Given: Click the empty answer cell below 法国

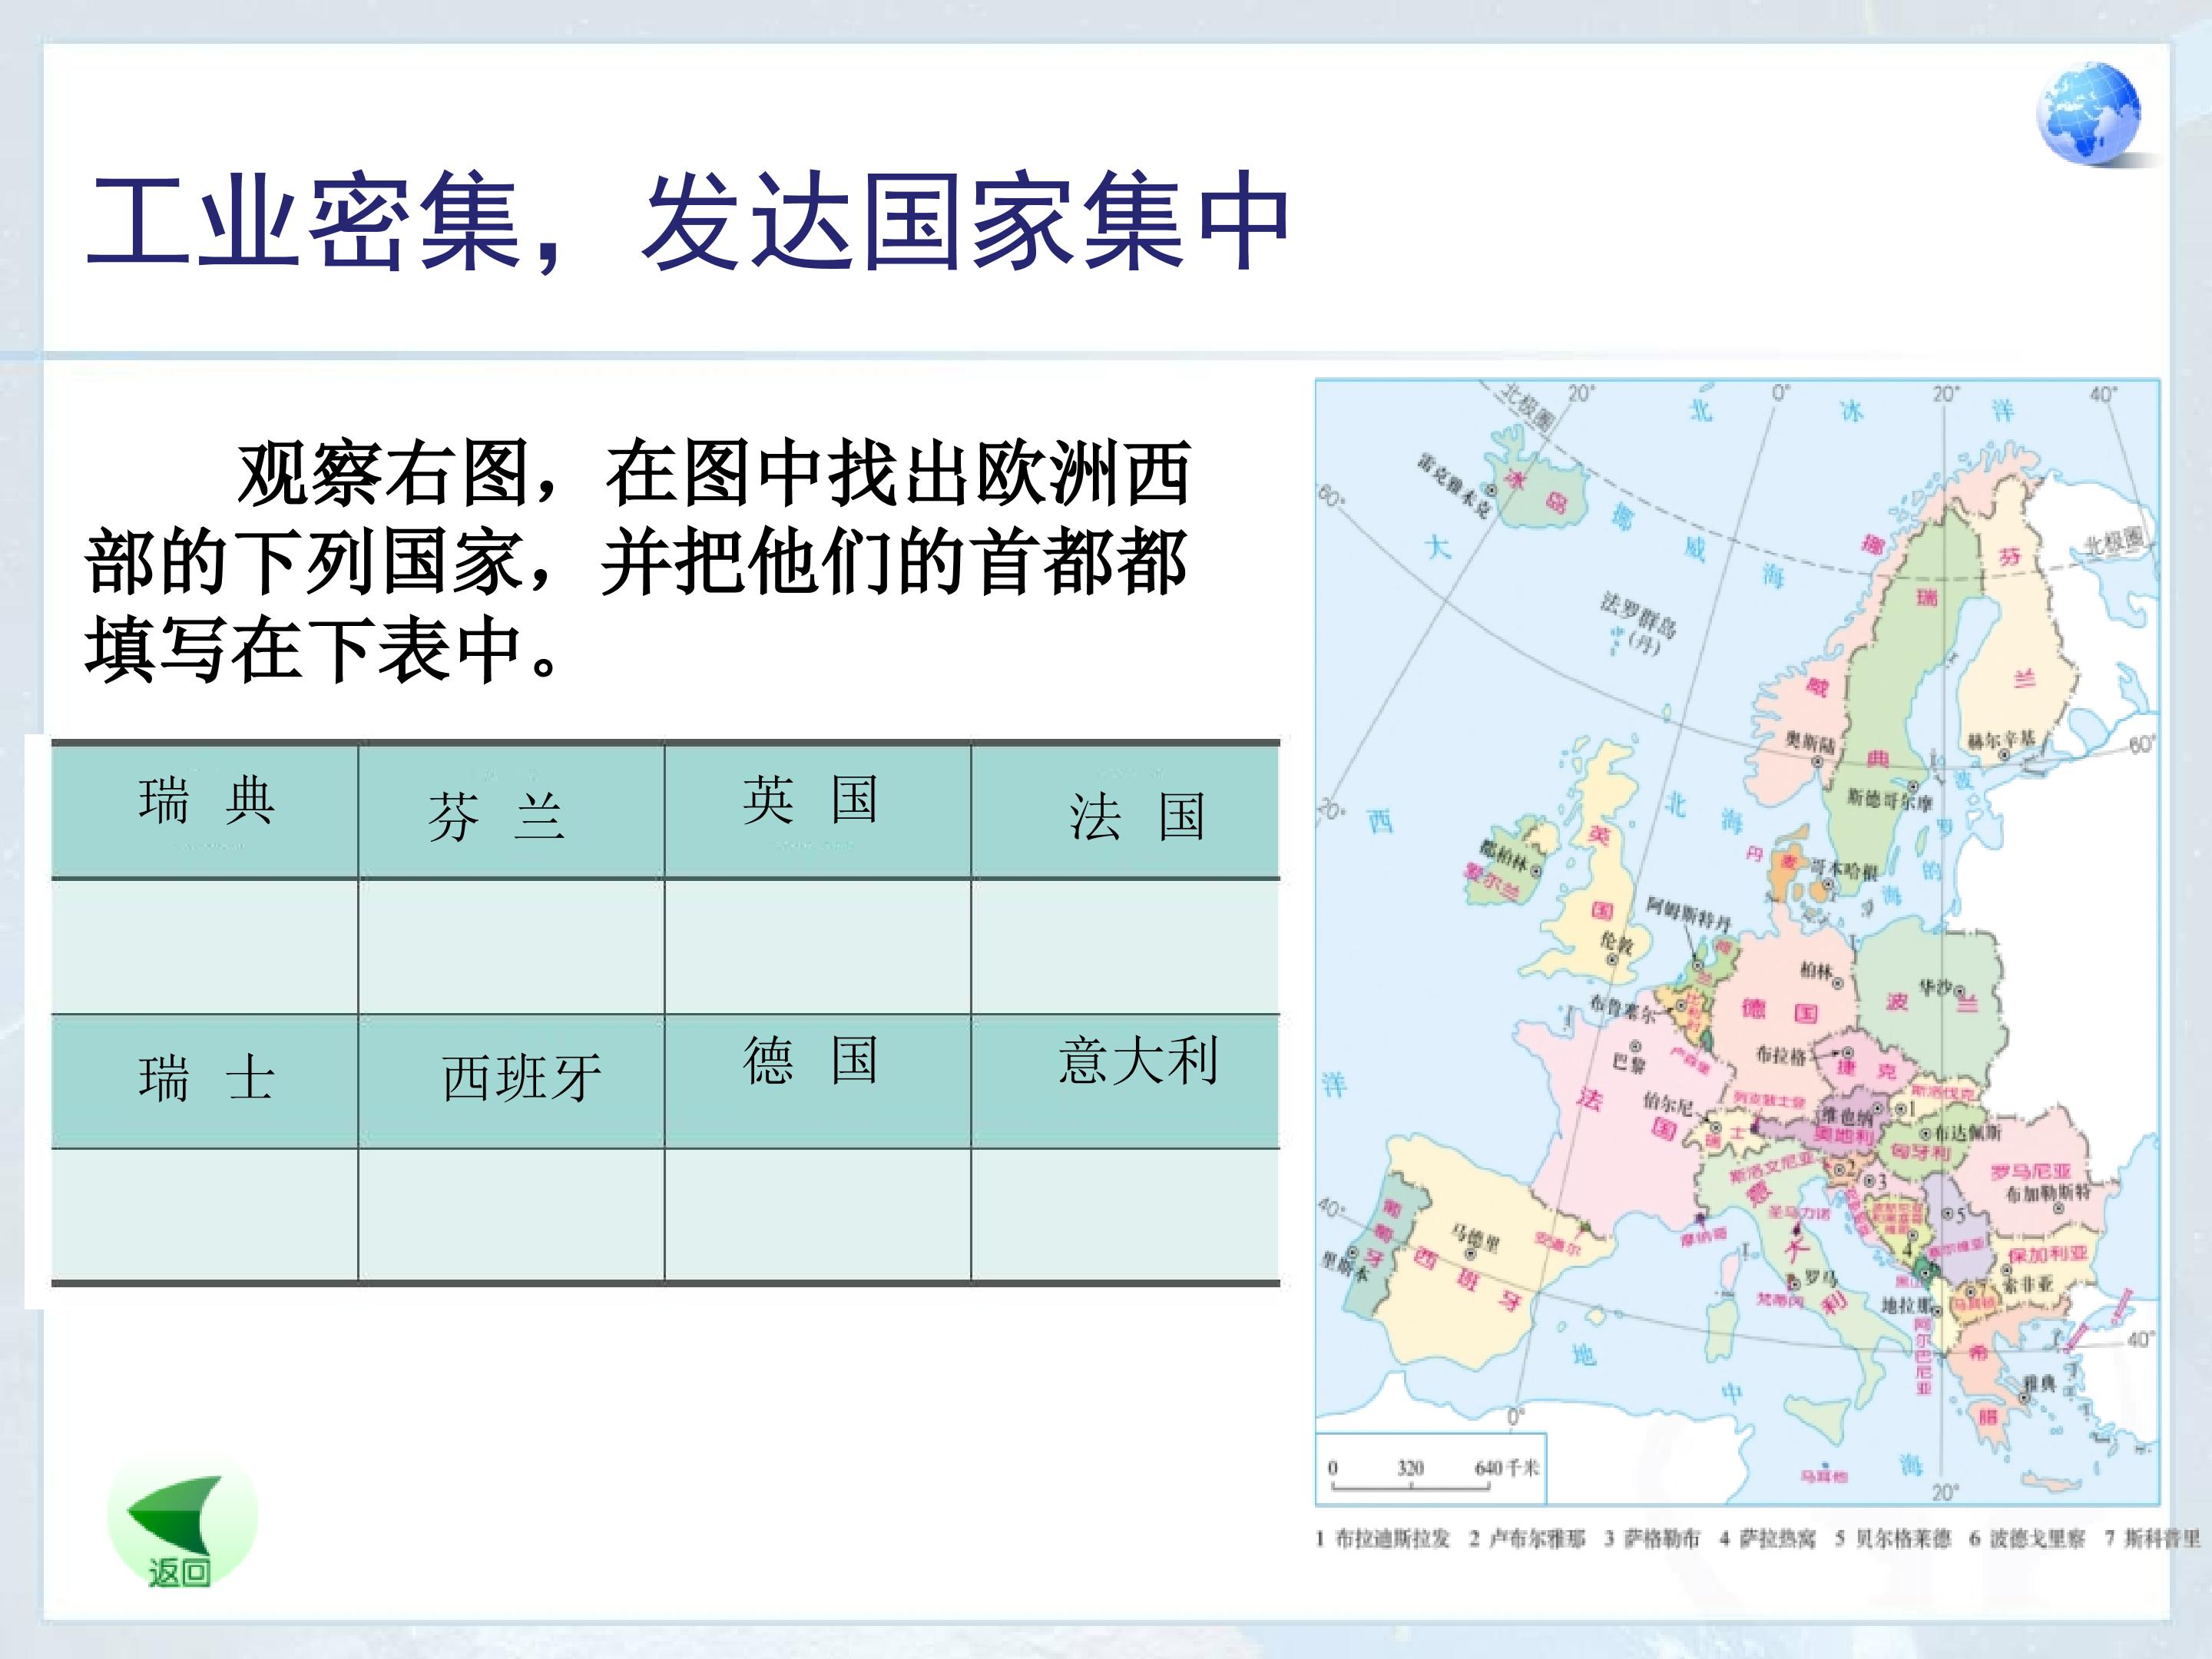Looking at the screenshot, I should [1125, 946].
